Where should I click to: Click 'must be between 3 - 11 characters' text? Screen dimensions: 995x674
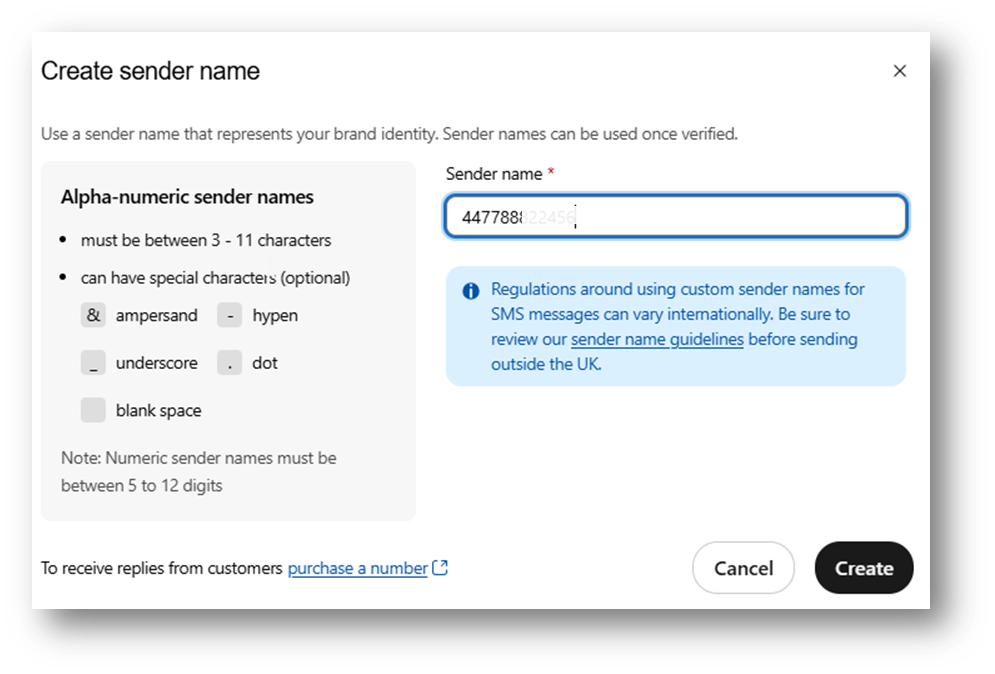pyautogui.click(x=206, y=241)
